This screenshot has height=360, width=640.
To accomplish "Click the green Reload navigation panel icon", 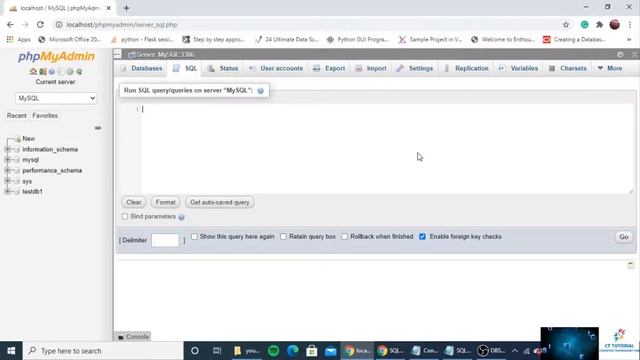I will tap(79, 71).
